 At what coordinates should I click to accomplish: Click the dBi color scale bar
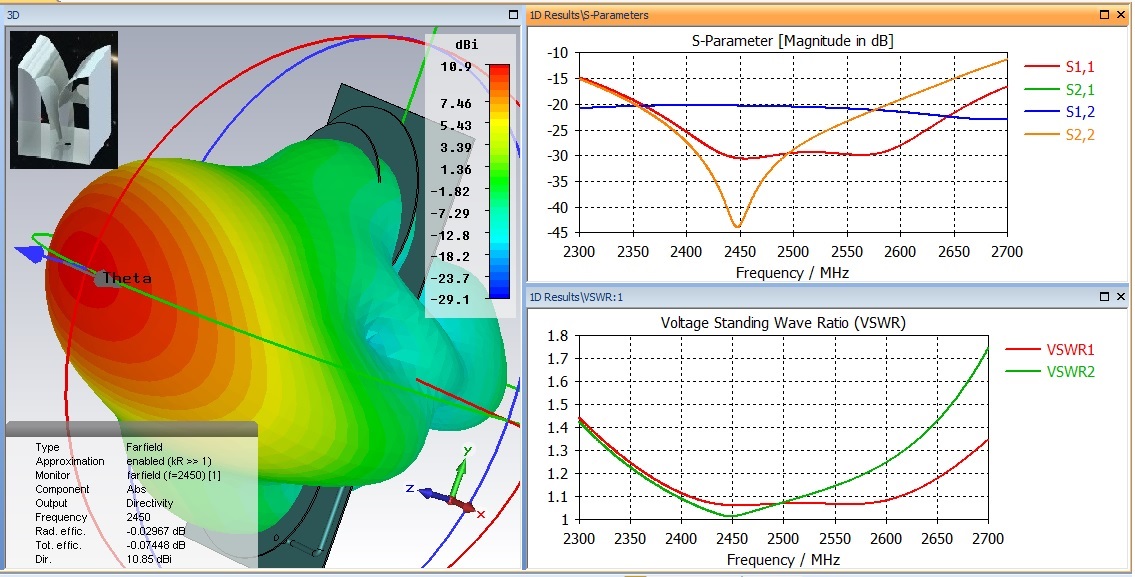pos(499,181)
